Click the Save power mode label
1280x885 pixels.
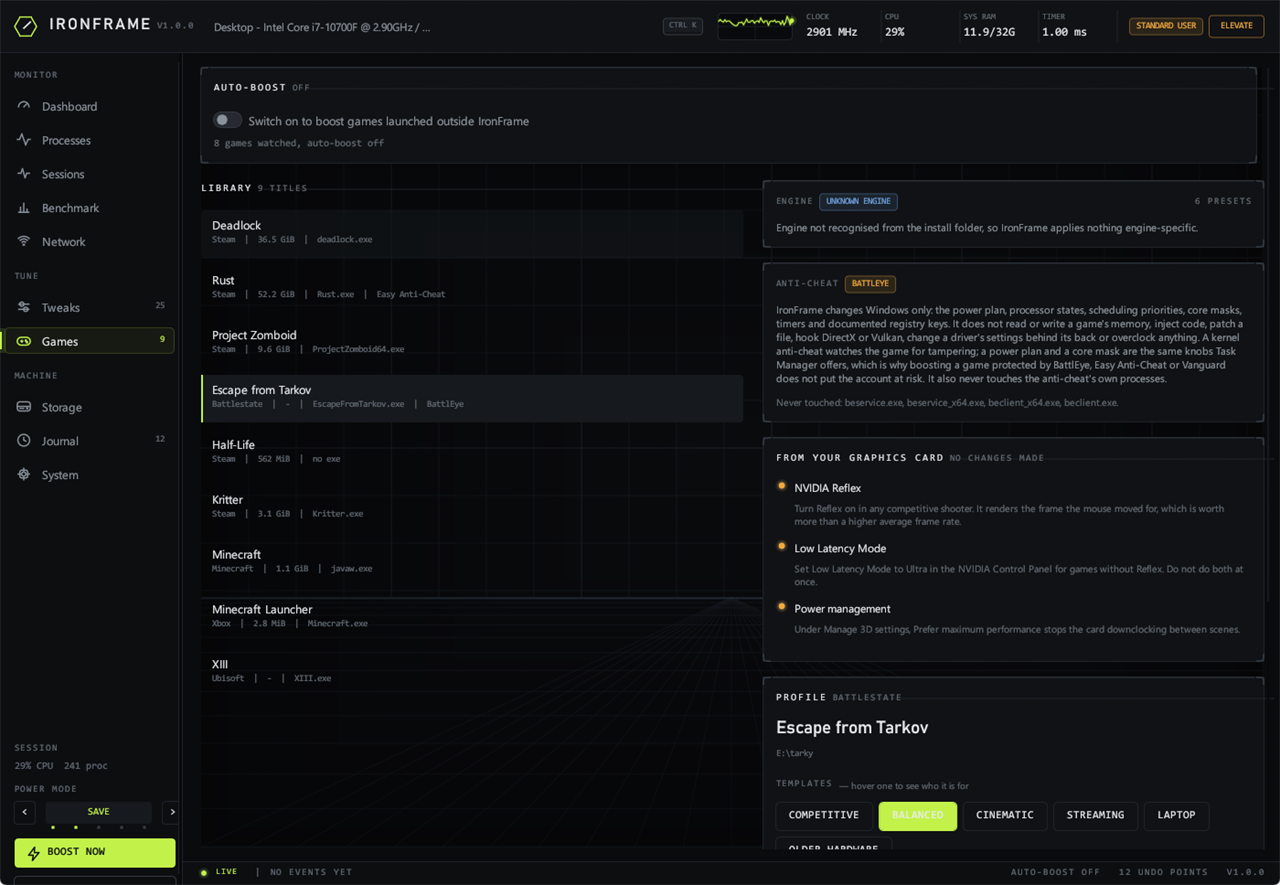[x=98, y=812]
